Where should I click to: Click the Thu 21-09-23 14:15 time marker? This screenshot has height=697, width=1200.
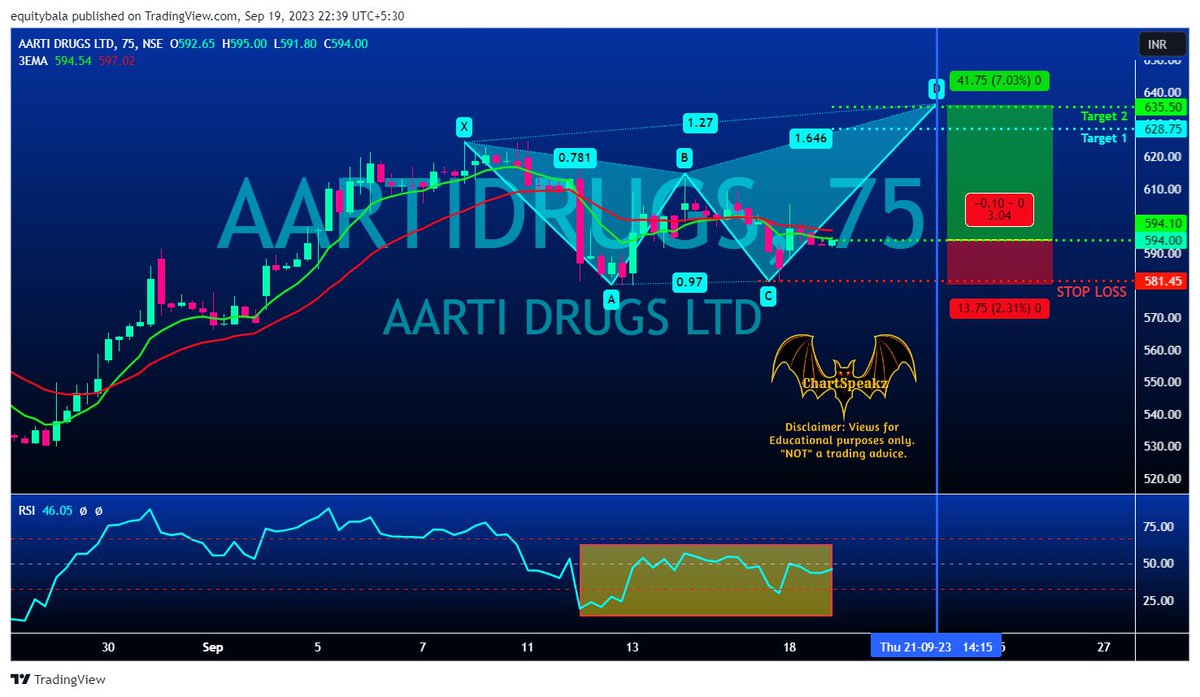(x=936, y=647)
